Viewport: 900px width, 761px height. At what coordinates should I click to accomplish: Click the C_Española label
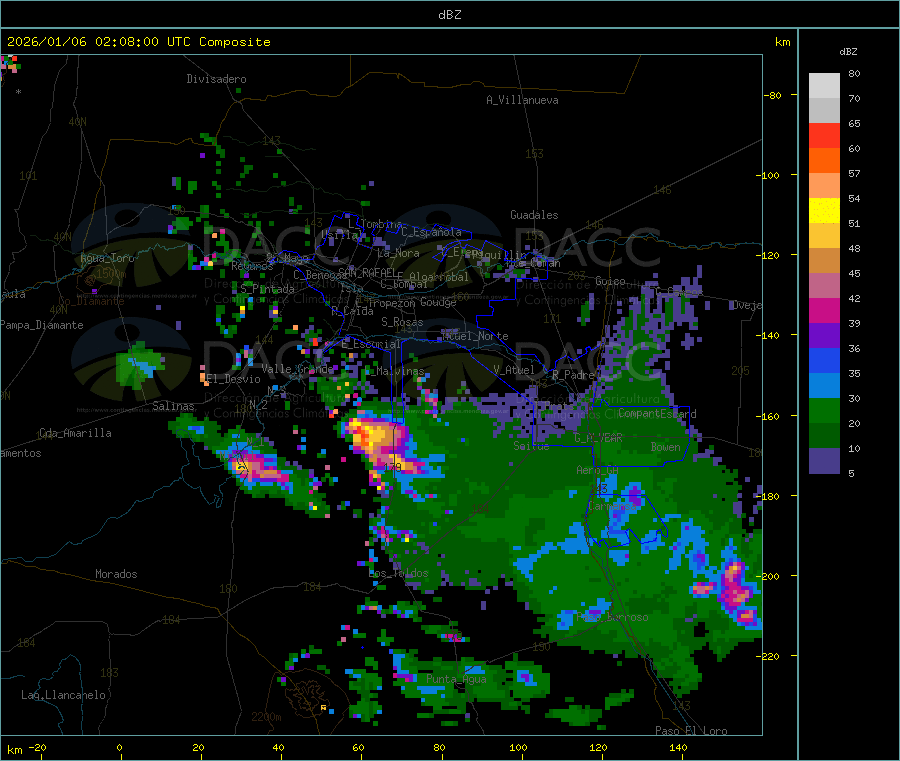pos(431,232)
